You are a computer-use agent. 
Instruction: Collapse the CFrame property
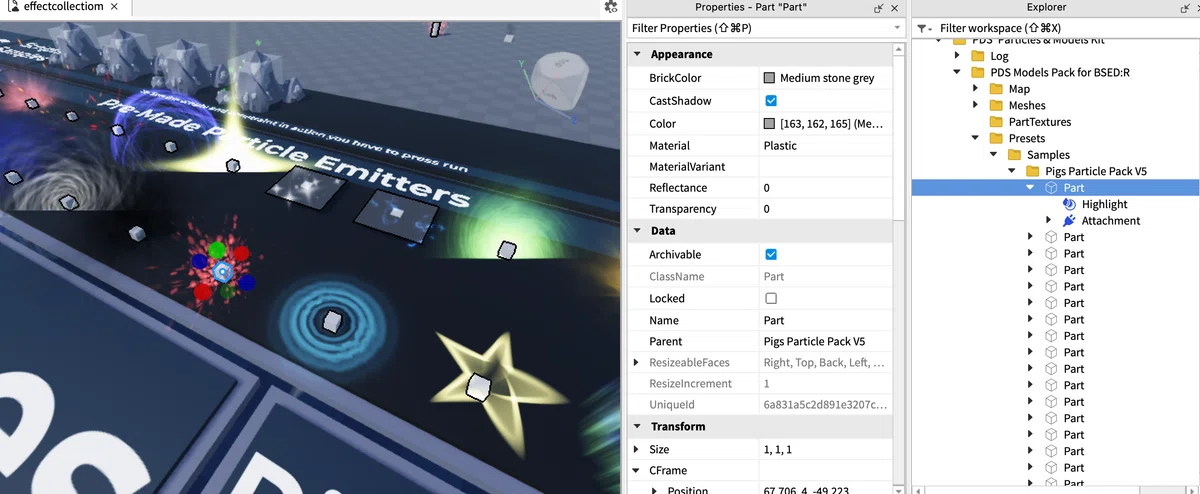click(637, 470)
